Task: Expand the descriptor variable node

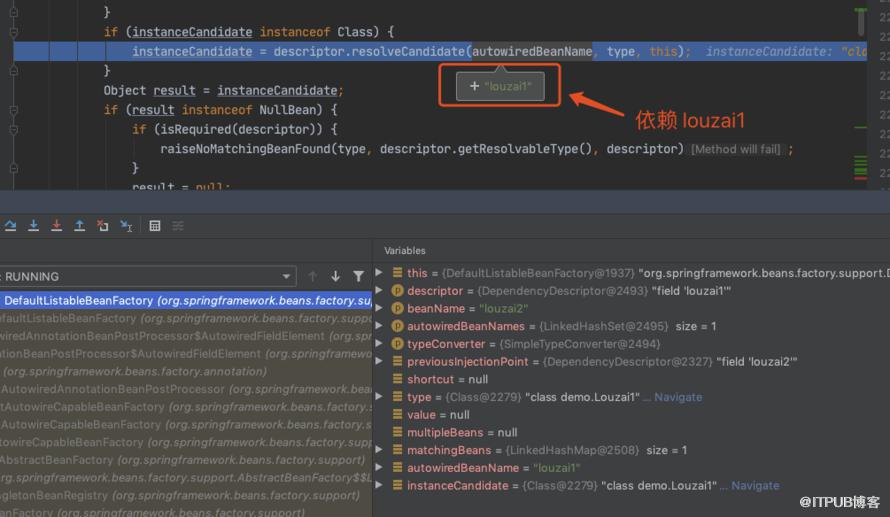Action: coord(379,291)
